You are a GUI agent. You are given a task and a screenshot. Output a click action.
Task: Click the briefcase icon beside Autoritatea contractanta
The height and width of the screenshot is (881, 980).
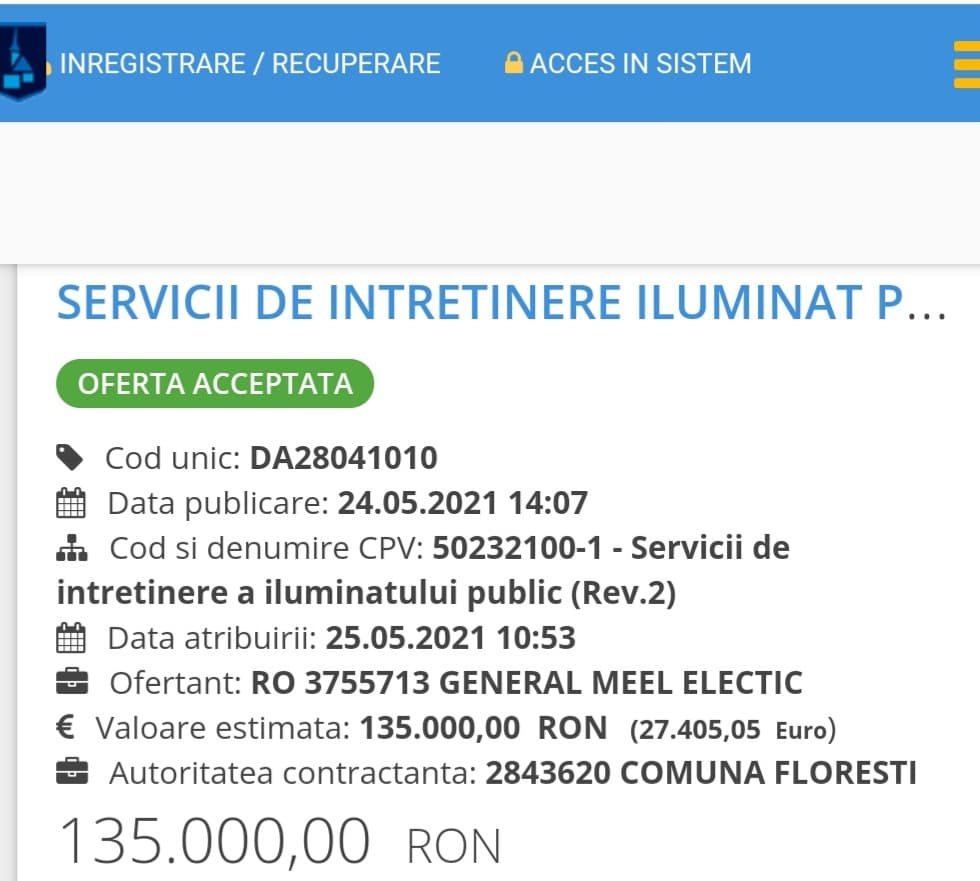pos(71,773)
